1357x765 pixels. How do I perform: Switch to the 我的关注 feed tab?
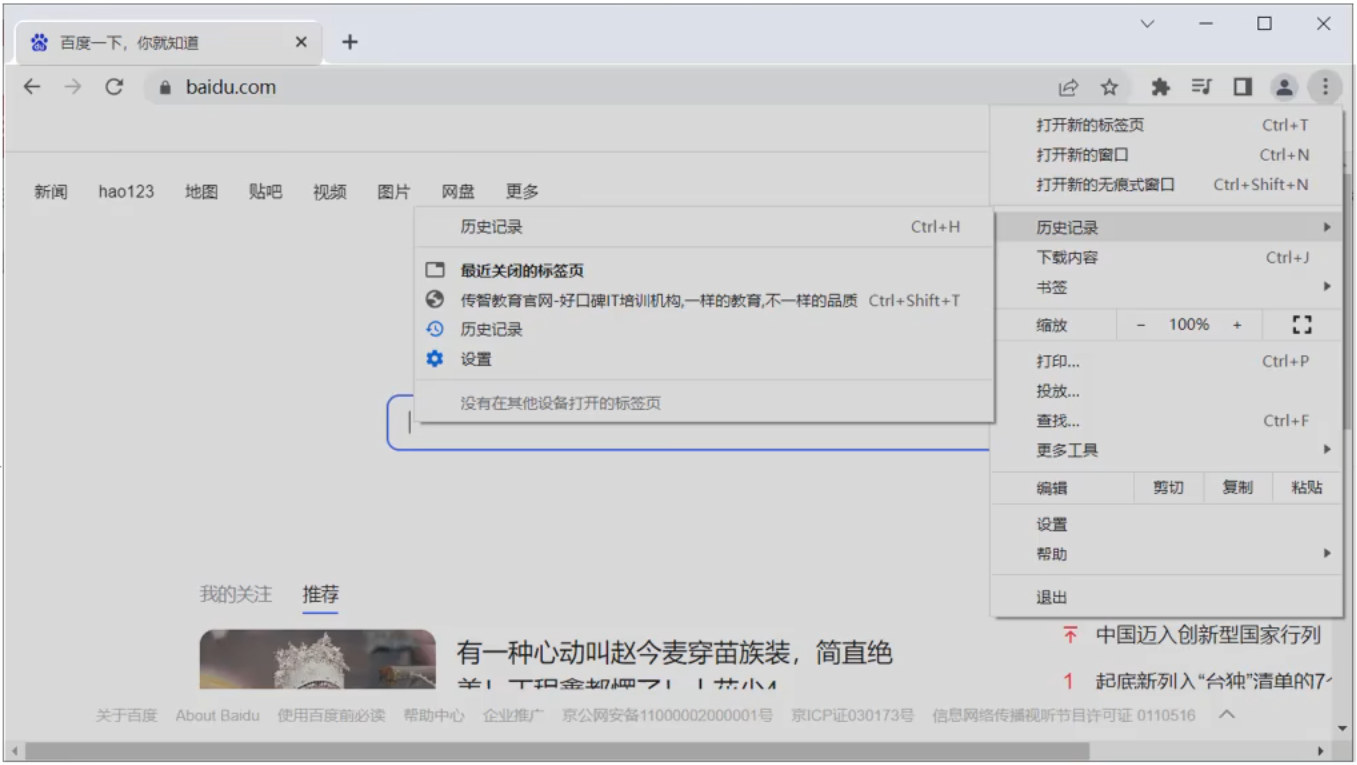[236, 595]
